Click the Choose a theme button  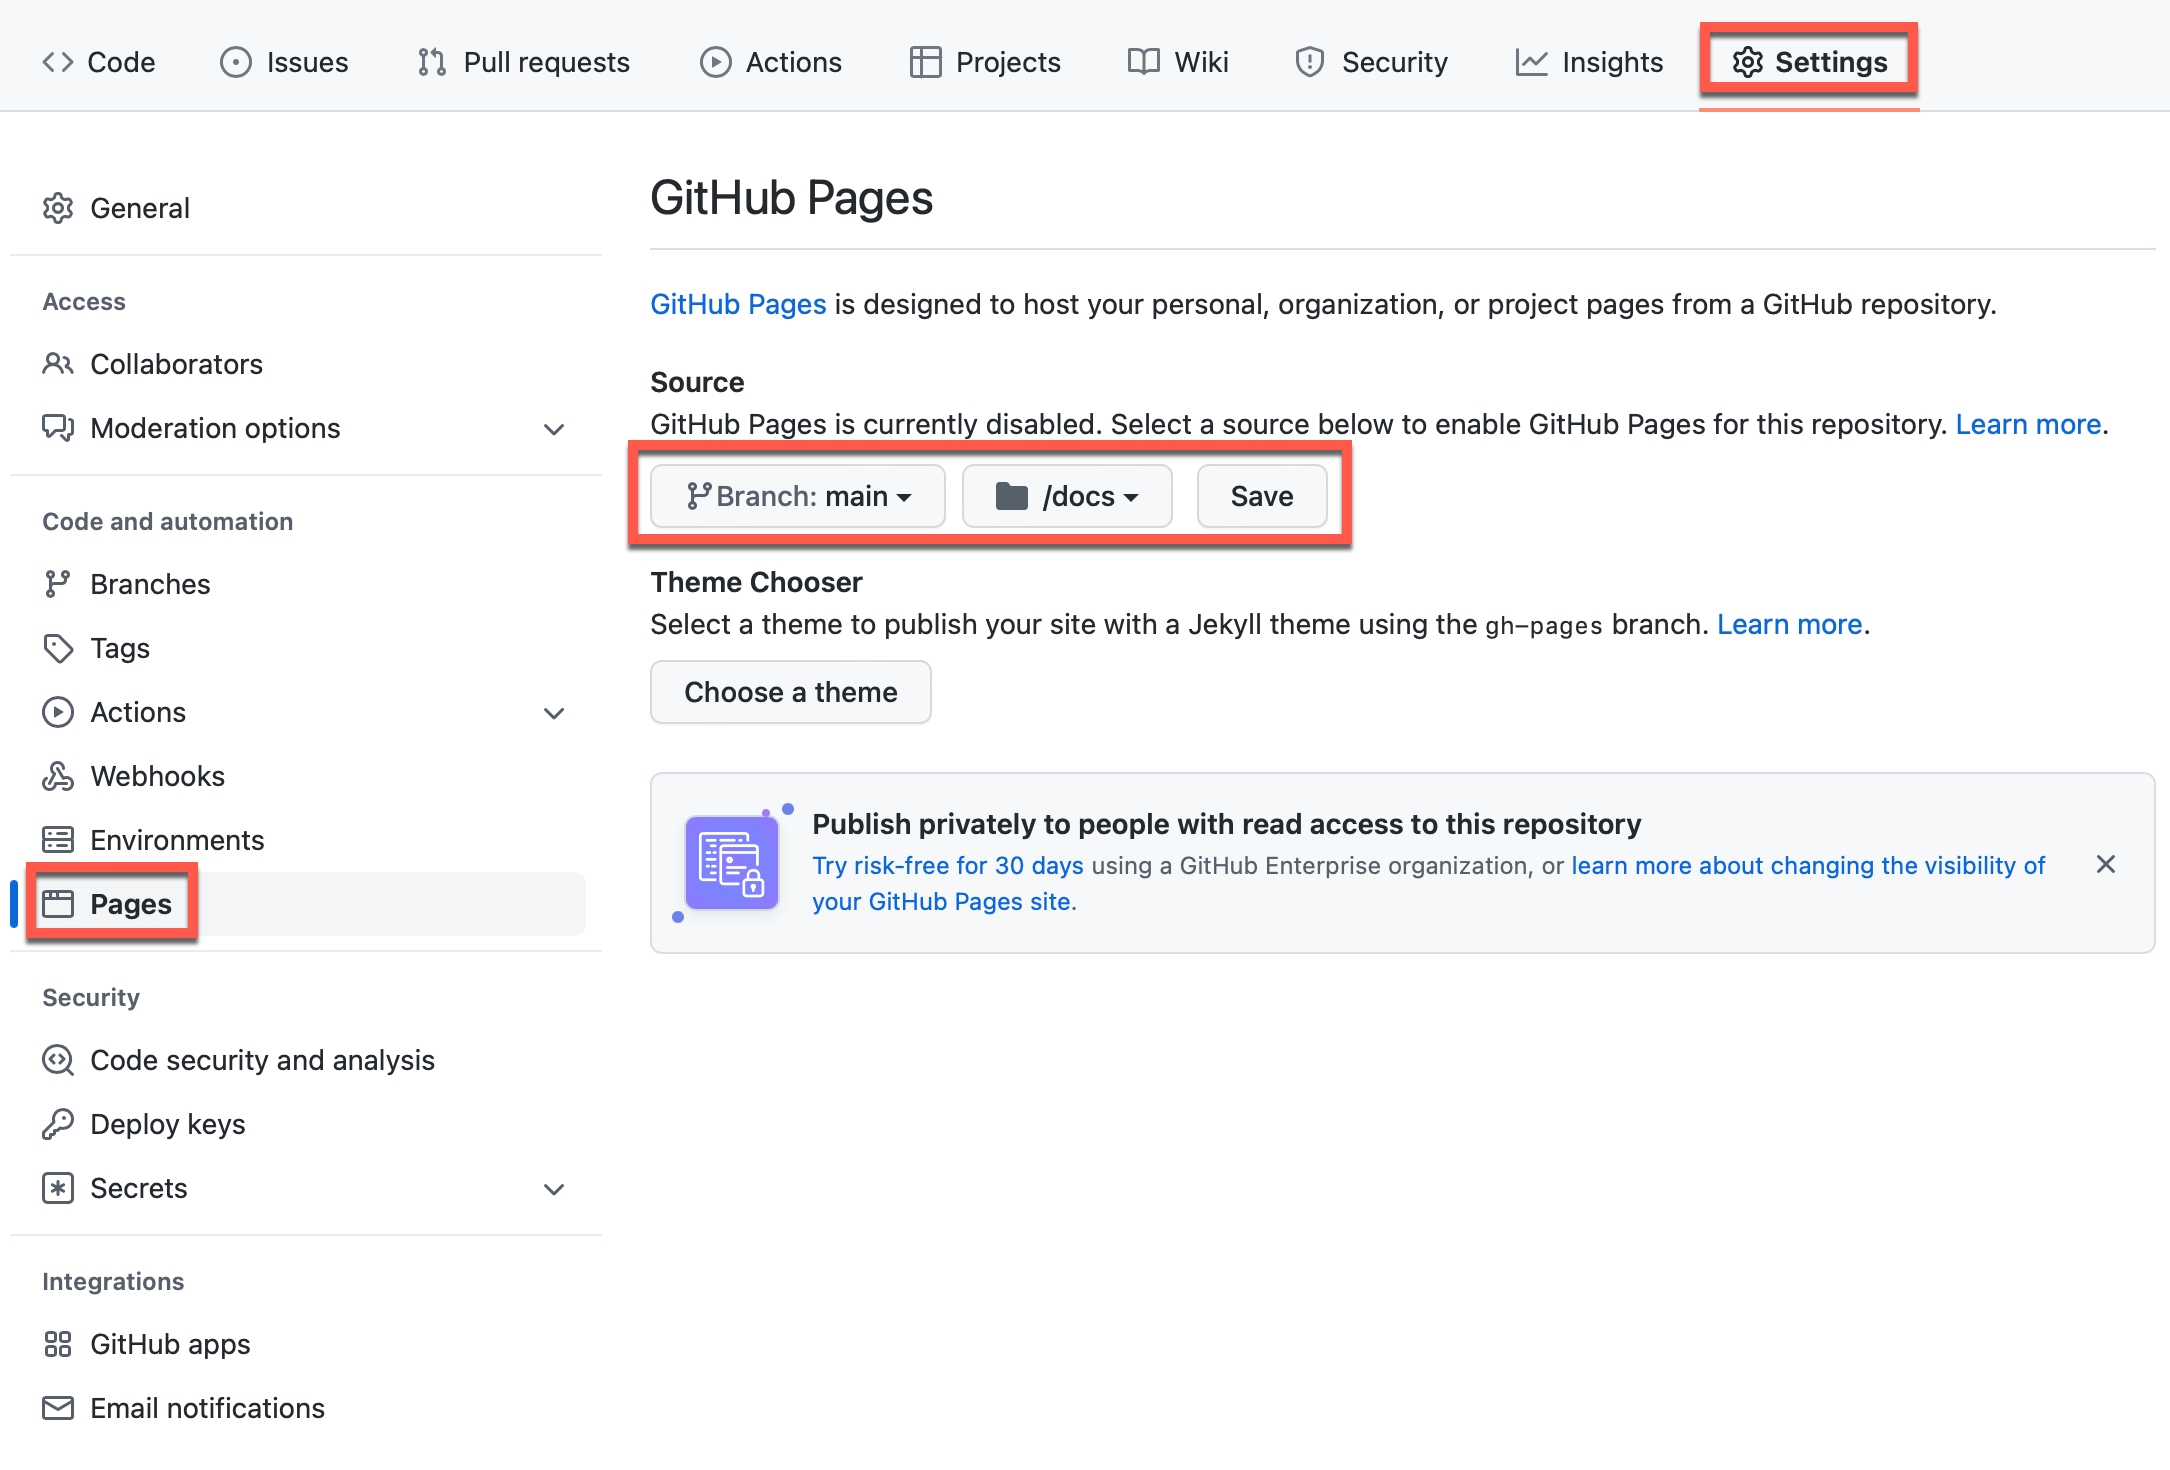(x=791, y=691)
